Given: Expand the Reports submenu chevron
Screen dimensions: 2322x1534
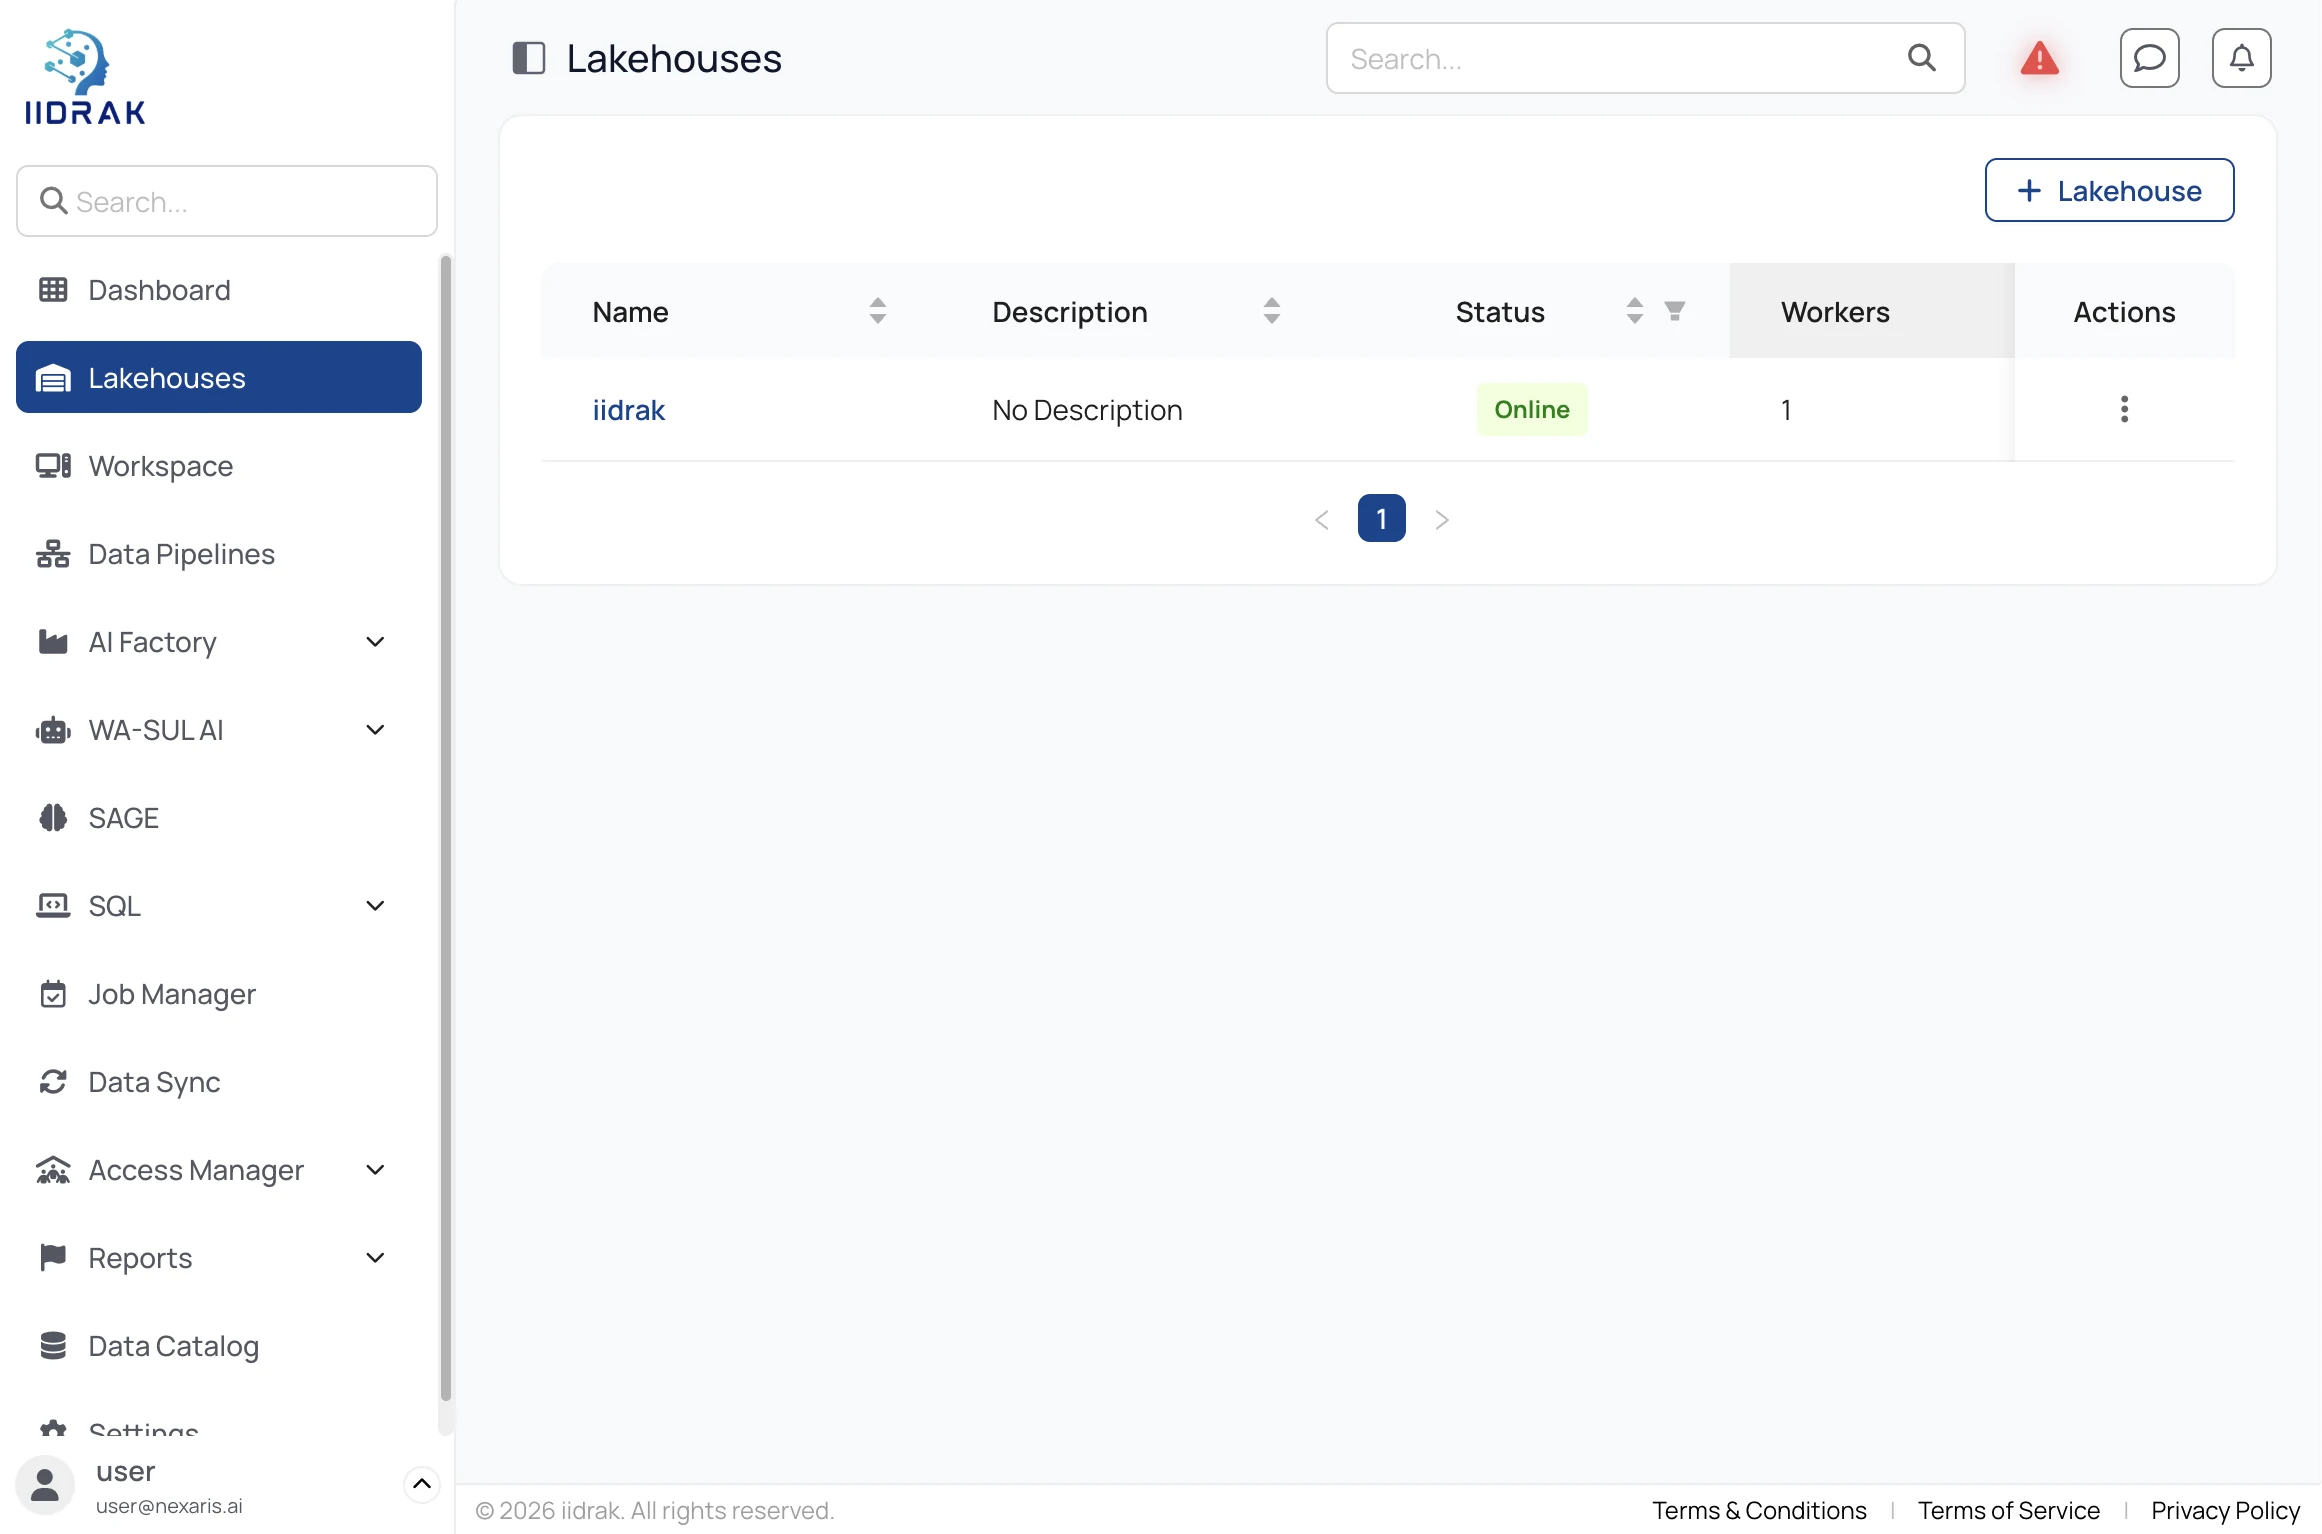Looking at the screenshot, I should 375,1258.
